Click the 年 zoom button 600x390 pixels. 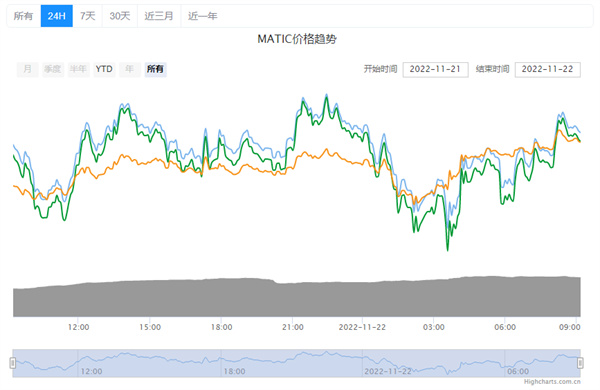click(130, 69)
